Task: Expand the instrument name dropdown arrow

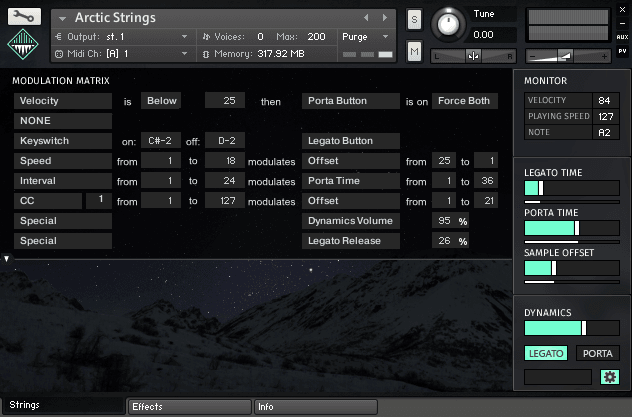Action: point(62,19)
